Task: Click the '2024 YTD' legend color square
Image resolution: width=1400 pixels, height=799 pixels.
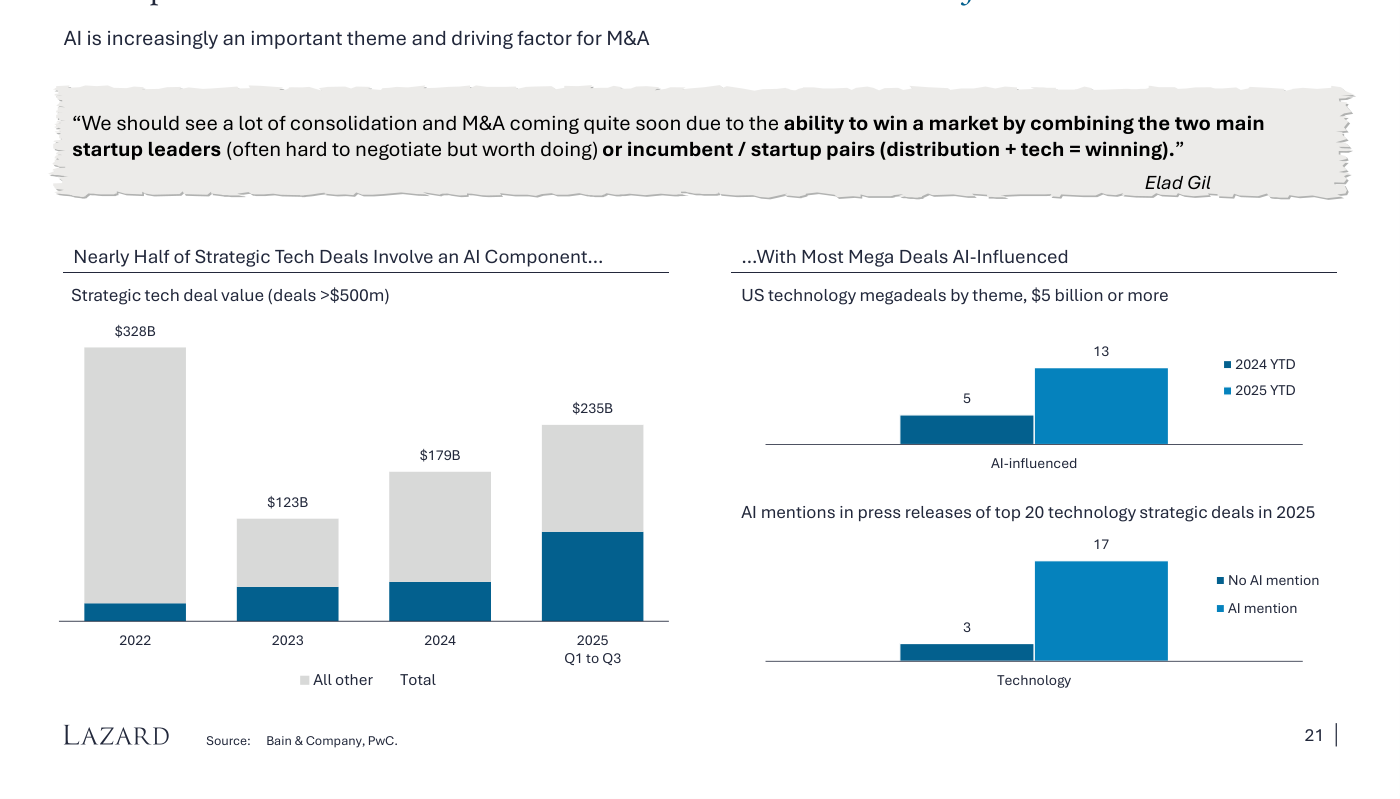Action: [1228, 365]
